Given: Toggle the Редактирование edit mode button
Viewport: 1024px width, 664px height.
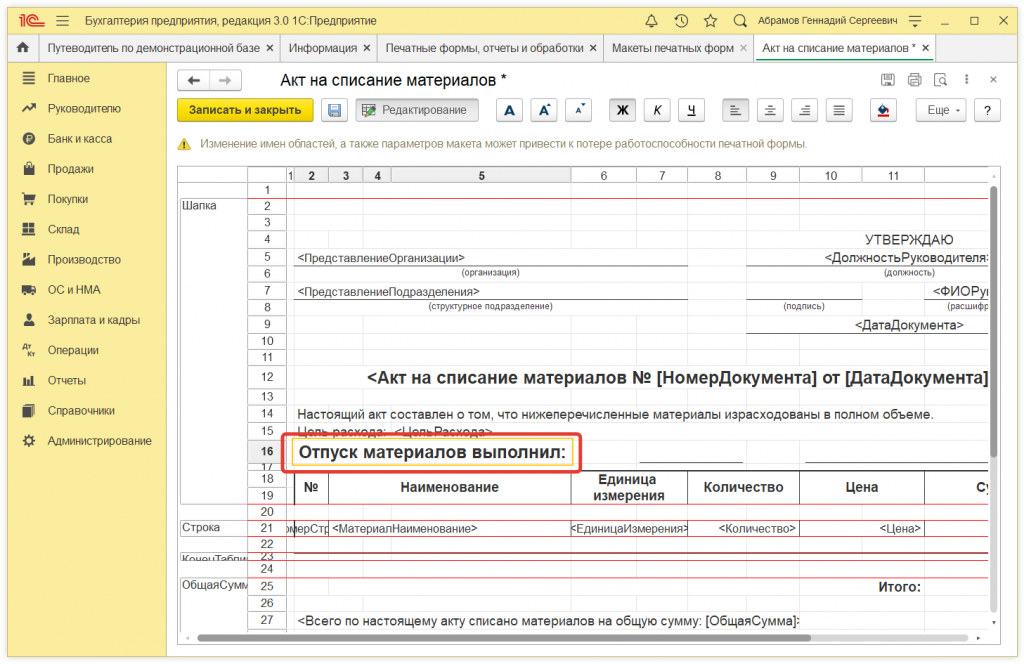Looking at the screenshot, I should 417,111.
